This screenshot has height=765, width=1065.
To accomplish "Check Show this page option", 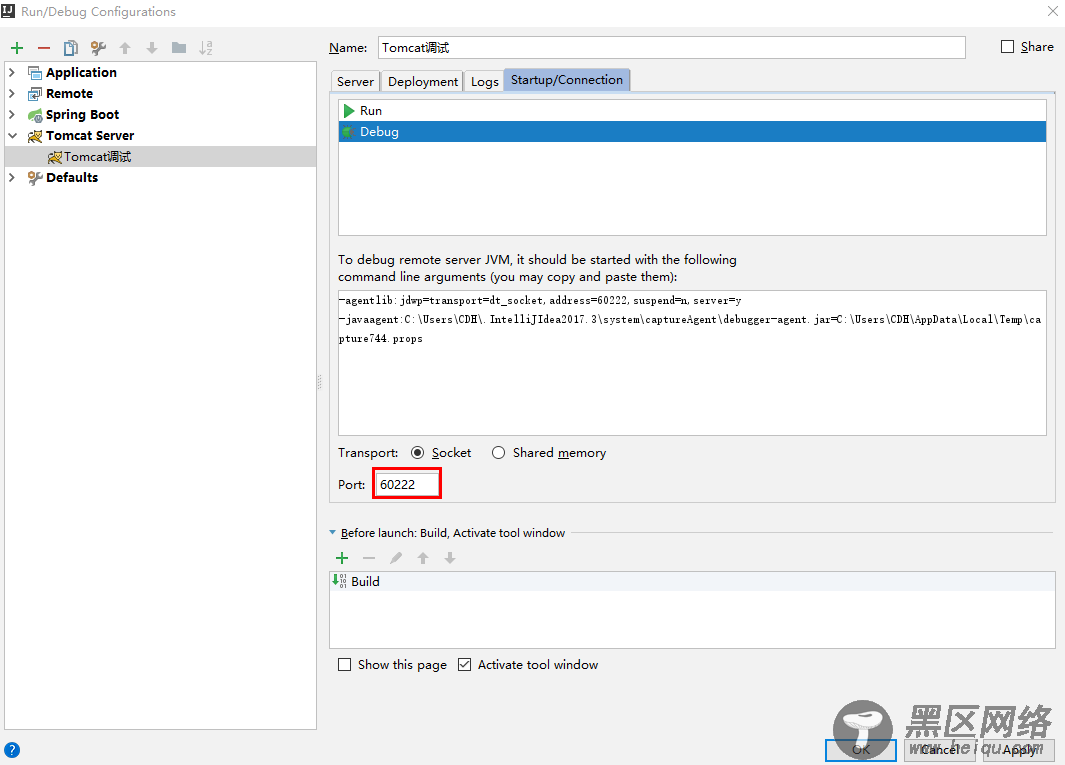I will (345, 664).
